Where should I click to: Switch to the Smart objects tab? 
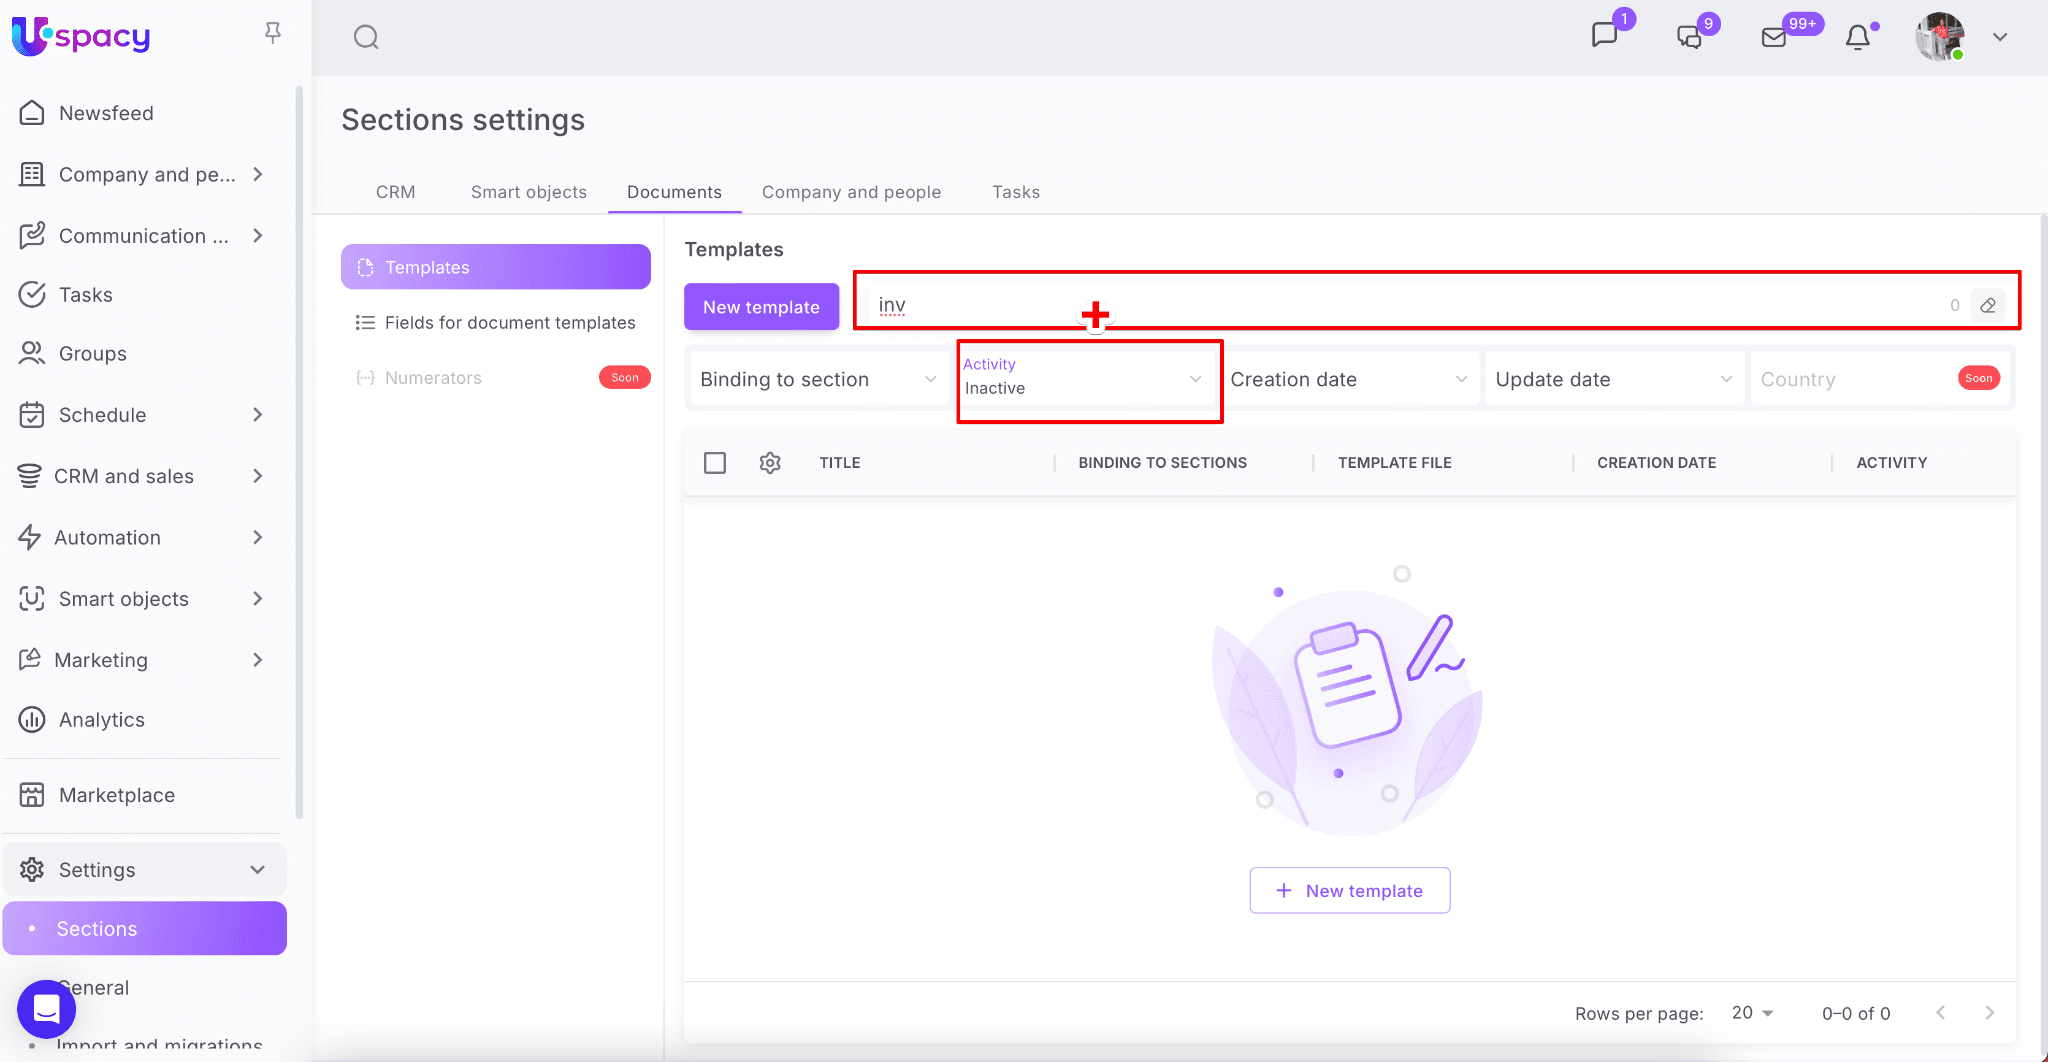coord(528,192)
